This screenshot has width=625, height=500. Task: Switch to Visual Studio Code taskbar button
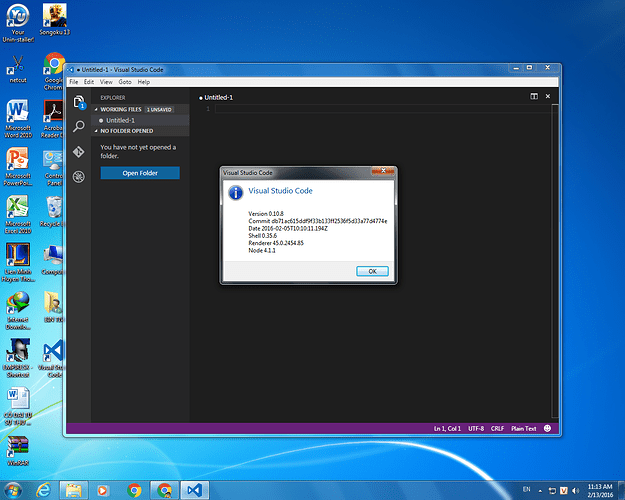pyautogui.click(x=195, y=490)
